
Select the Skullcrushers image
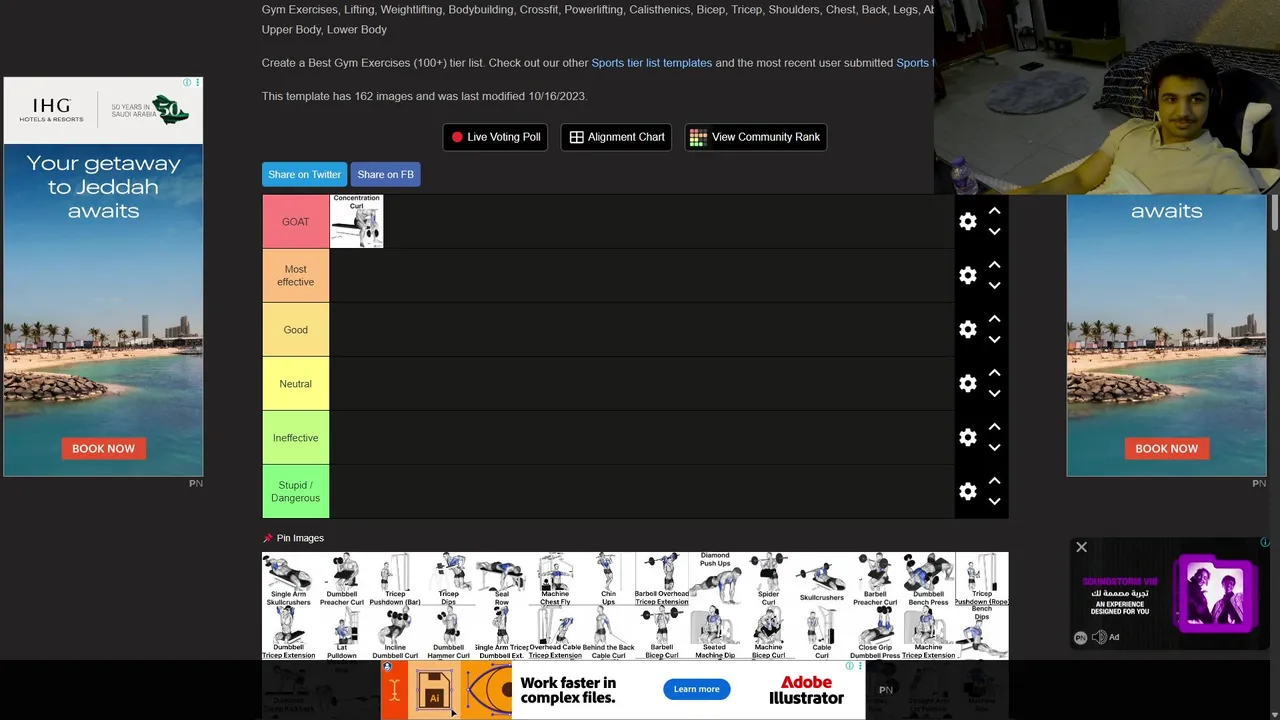[822, 579]
